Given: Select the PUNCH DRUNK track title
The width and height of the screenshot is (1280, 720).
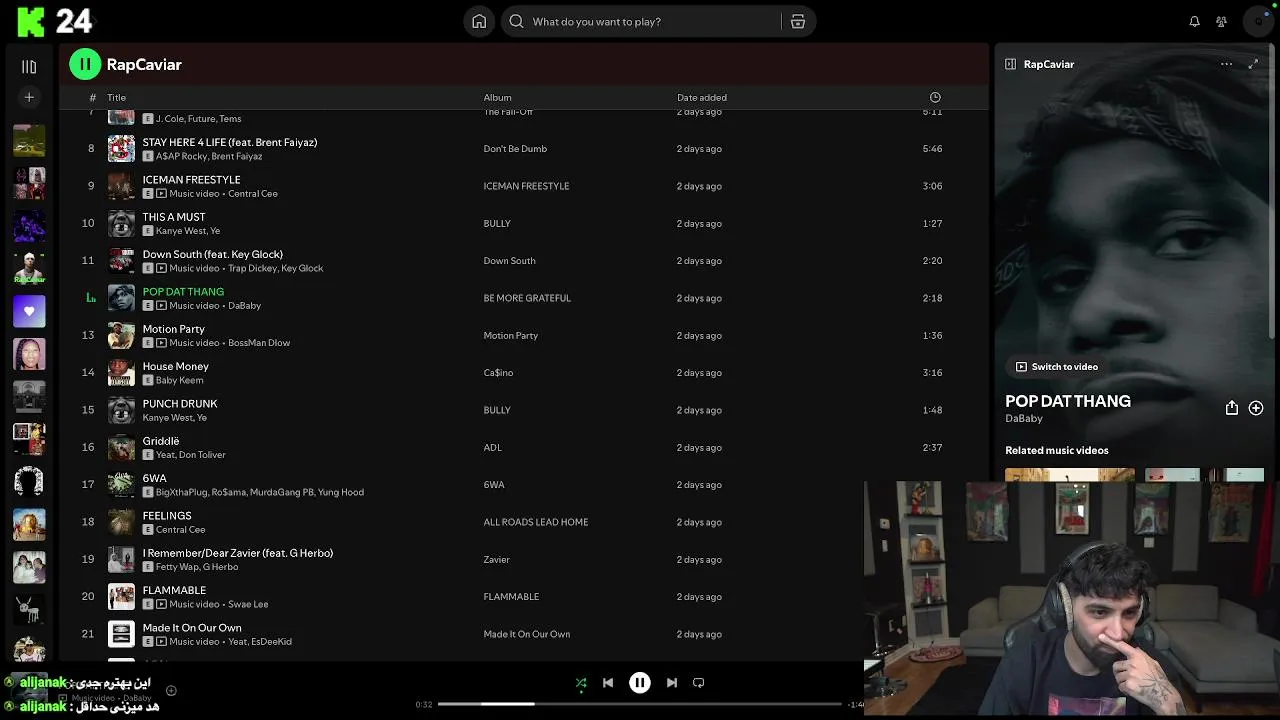Looking at the screenshot, I should (x=179, y=404).
